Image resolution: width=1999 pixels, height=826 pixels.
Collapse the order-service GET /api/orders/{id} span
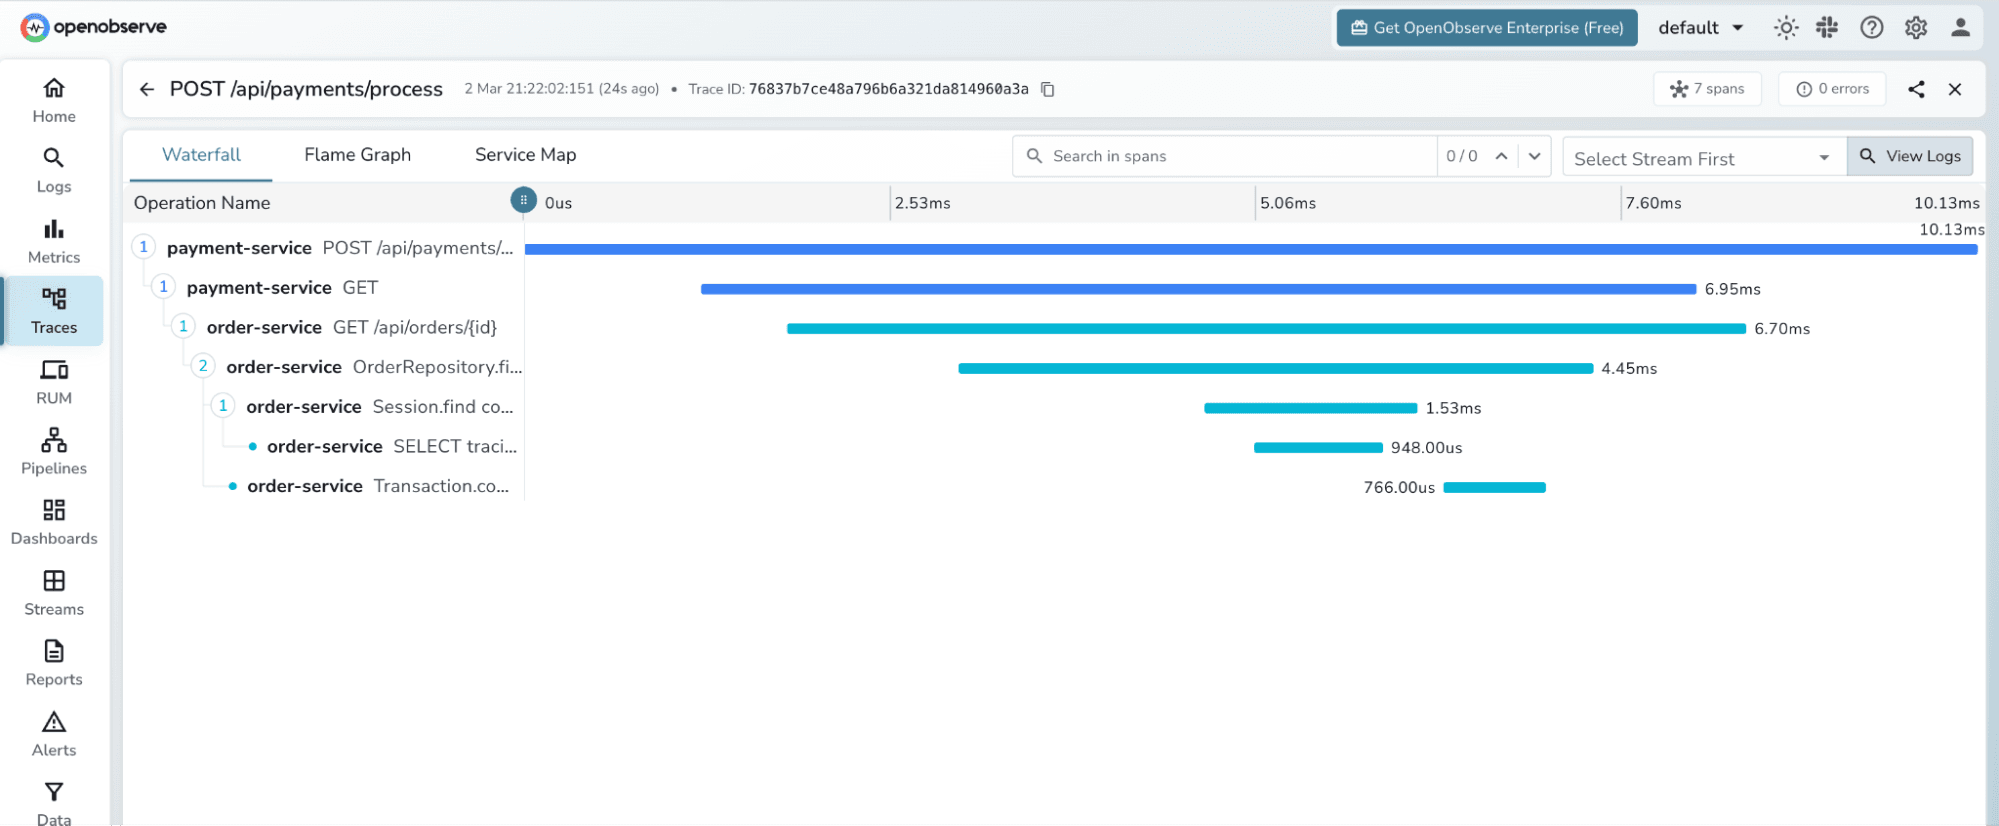(x=183, y=326)
